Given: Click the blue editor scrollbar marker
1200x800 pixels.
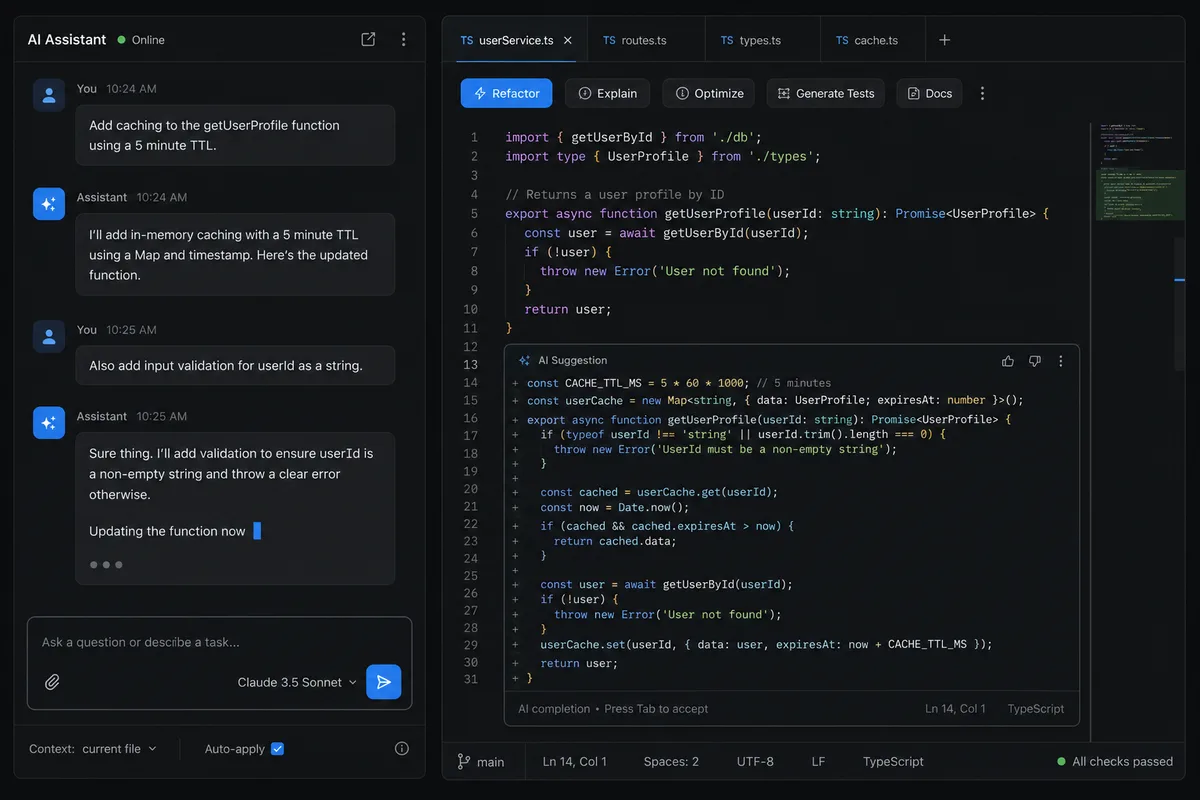Looking at the screenshot, I should pos(1179,280).
